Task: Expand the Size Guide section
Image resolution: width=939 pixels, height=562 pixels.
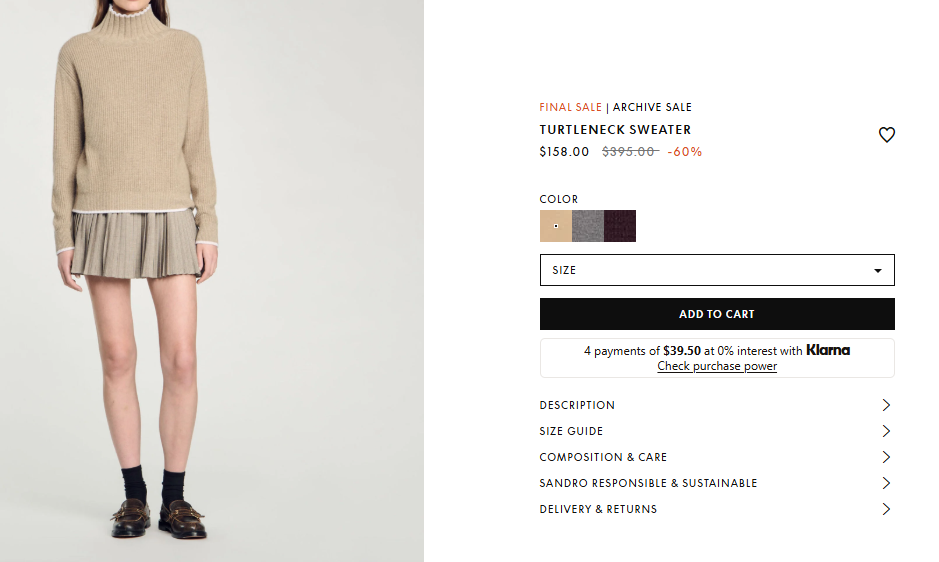Action: (x=717, y=431)
